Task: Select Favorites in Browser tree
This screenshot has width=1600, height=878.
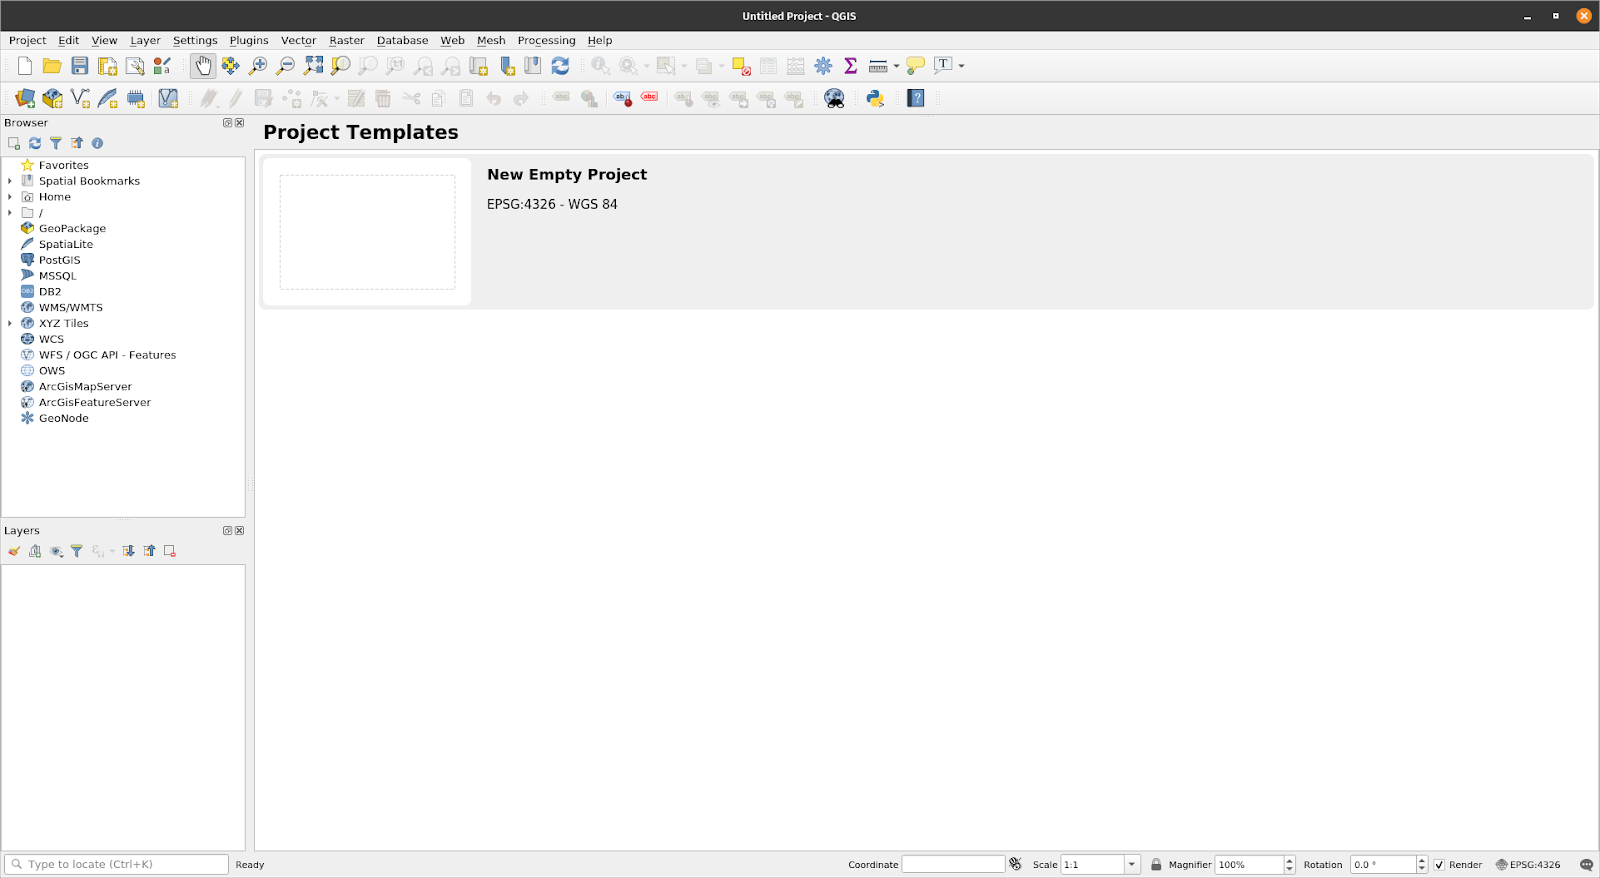Action: point(63,166)
